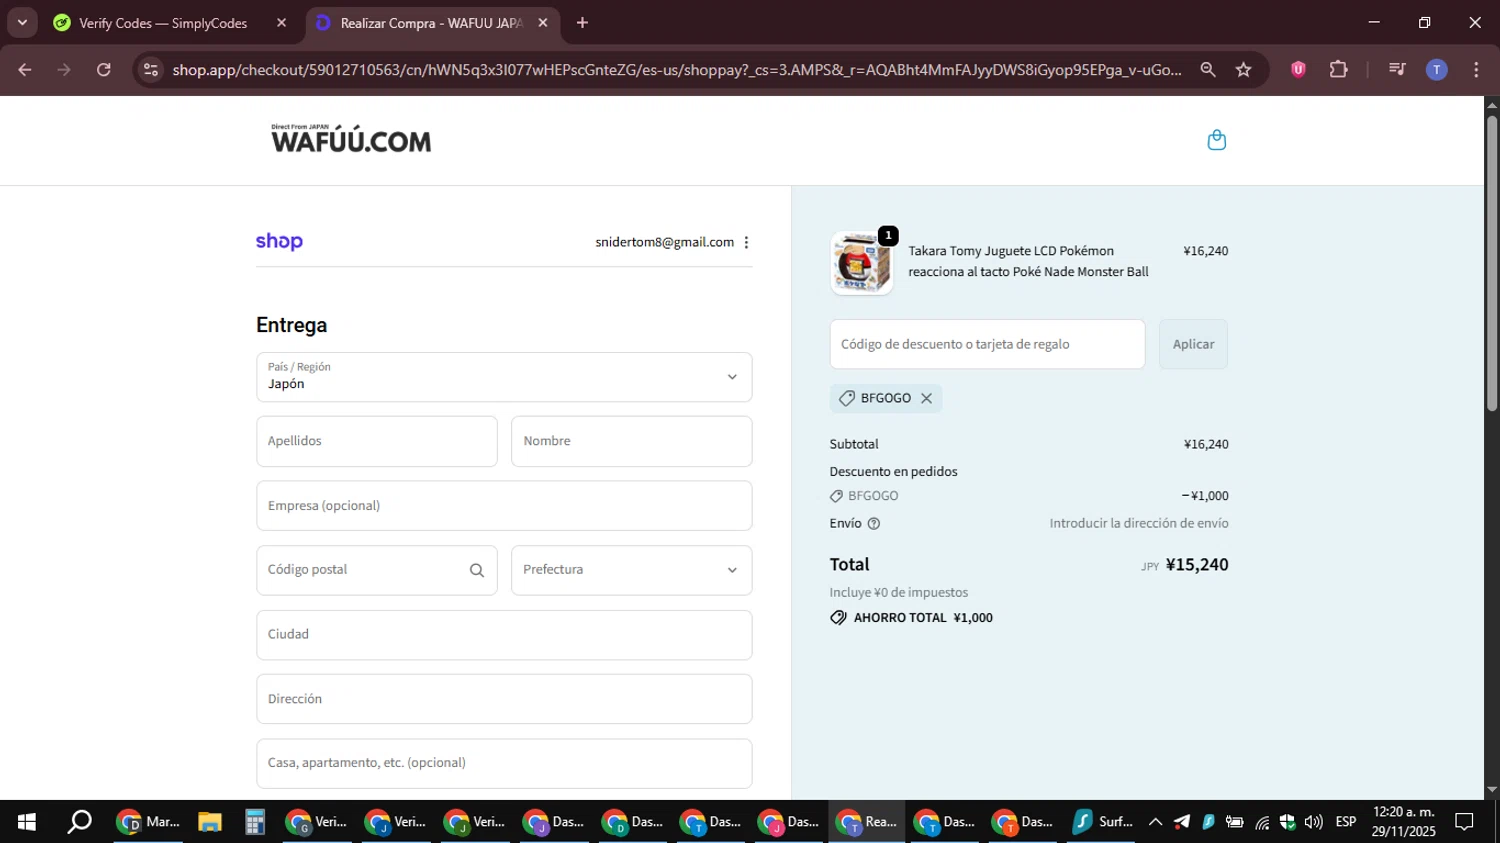Screen dimensions: 1500x843
Task: Click Incluye ¥0 de impuestos text
Action: point(899,593)
